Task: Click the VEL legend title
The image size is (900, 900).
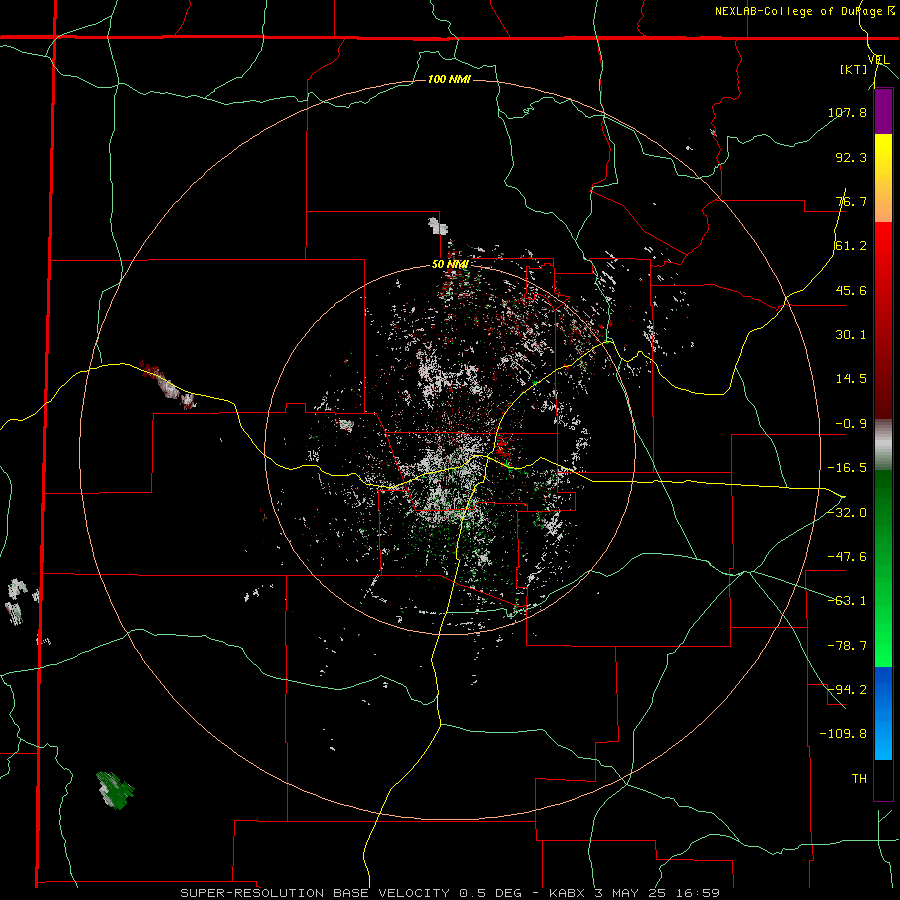Action: [879, 60]
